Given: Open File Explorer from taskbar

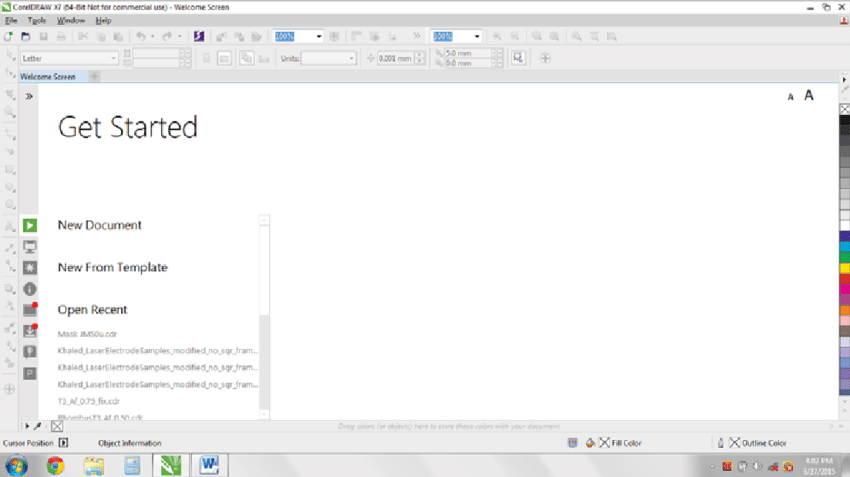Looking at the screenshot, I should (x=94, y=465).
